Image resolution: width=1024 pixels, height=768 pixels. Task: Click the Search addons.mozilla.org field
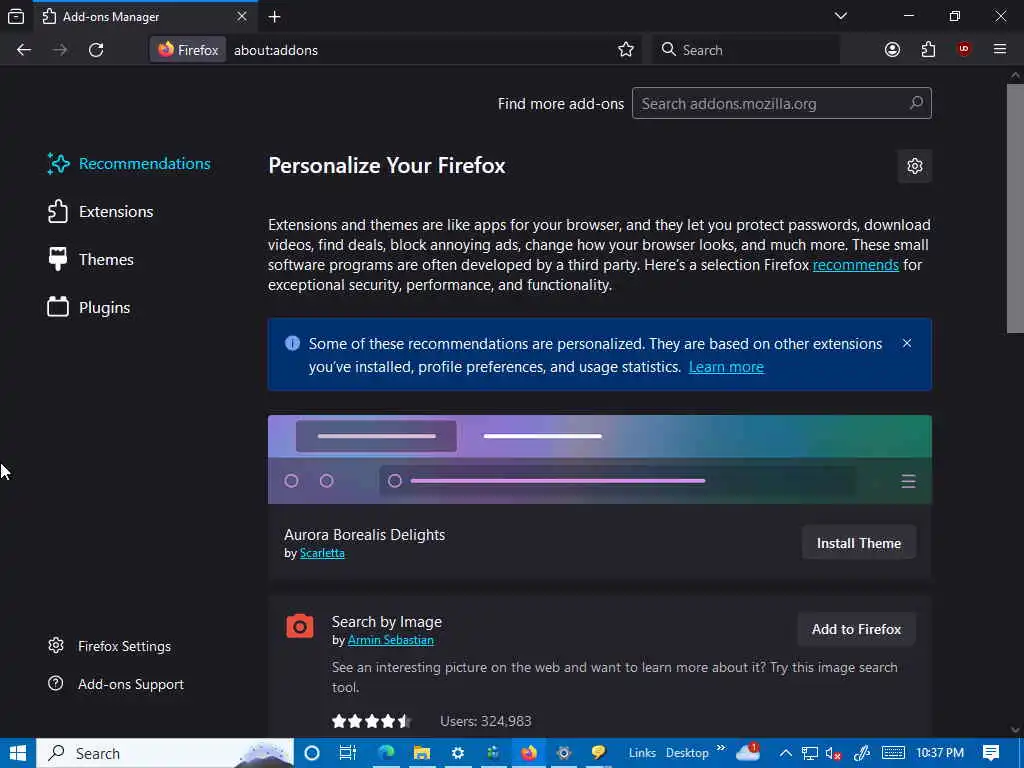tap(781, 103)
